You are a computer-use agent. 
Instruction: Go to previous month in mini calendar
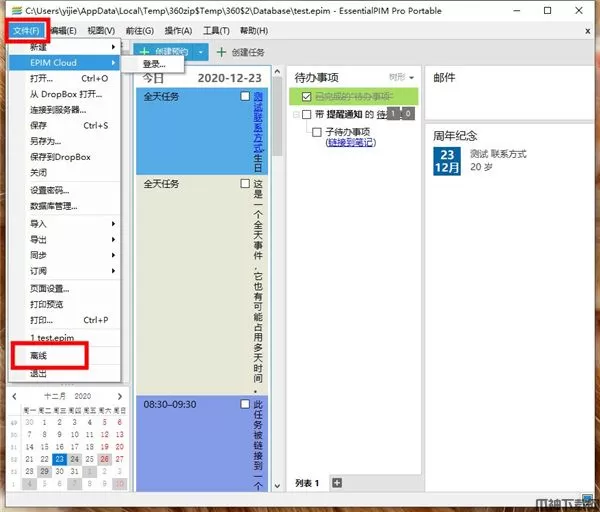15,396
